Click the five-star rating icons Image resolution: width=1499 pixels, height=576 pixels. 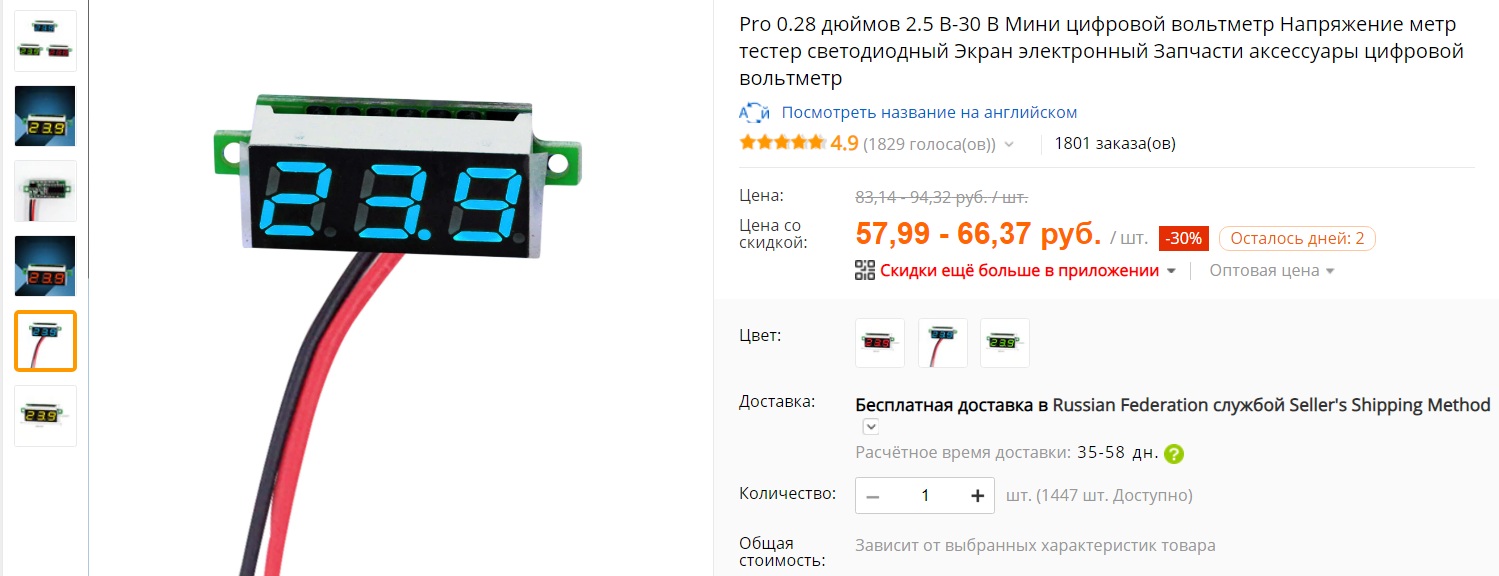(x=782, y=143)
